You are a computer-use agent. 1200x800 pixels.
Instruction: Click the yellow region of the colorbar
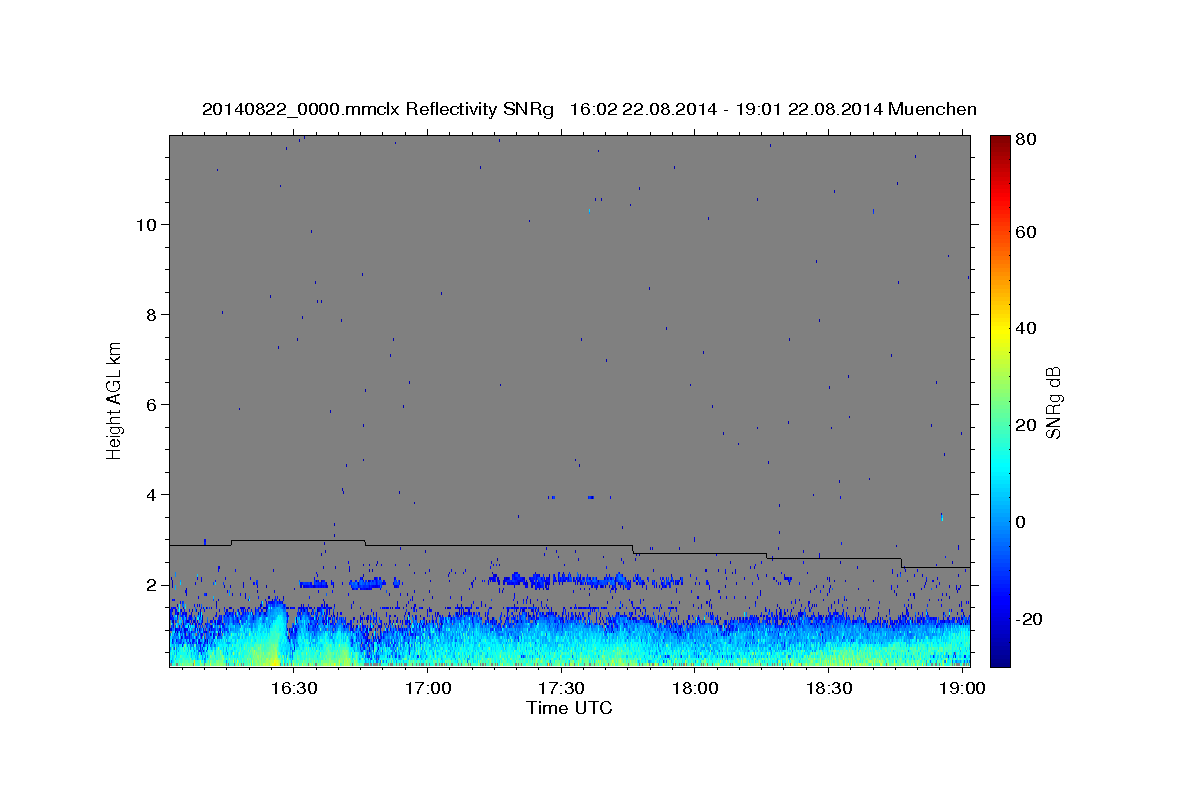pos(1000,330)
